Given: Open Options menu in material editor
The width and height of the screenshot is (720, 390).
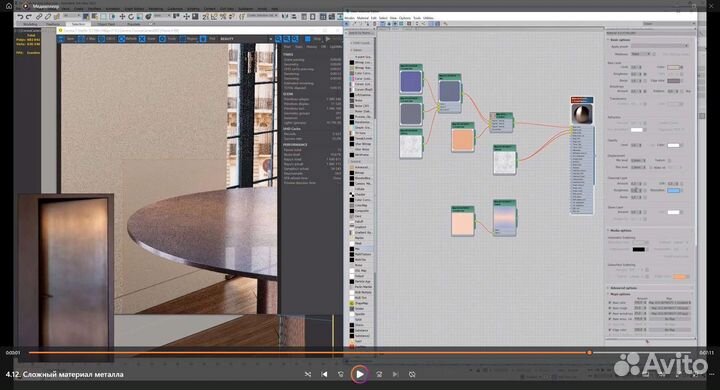Looking at the screenshot, I should point(405,18).
